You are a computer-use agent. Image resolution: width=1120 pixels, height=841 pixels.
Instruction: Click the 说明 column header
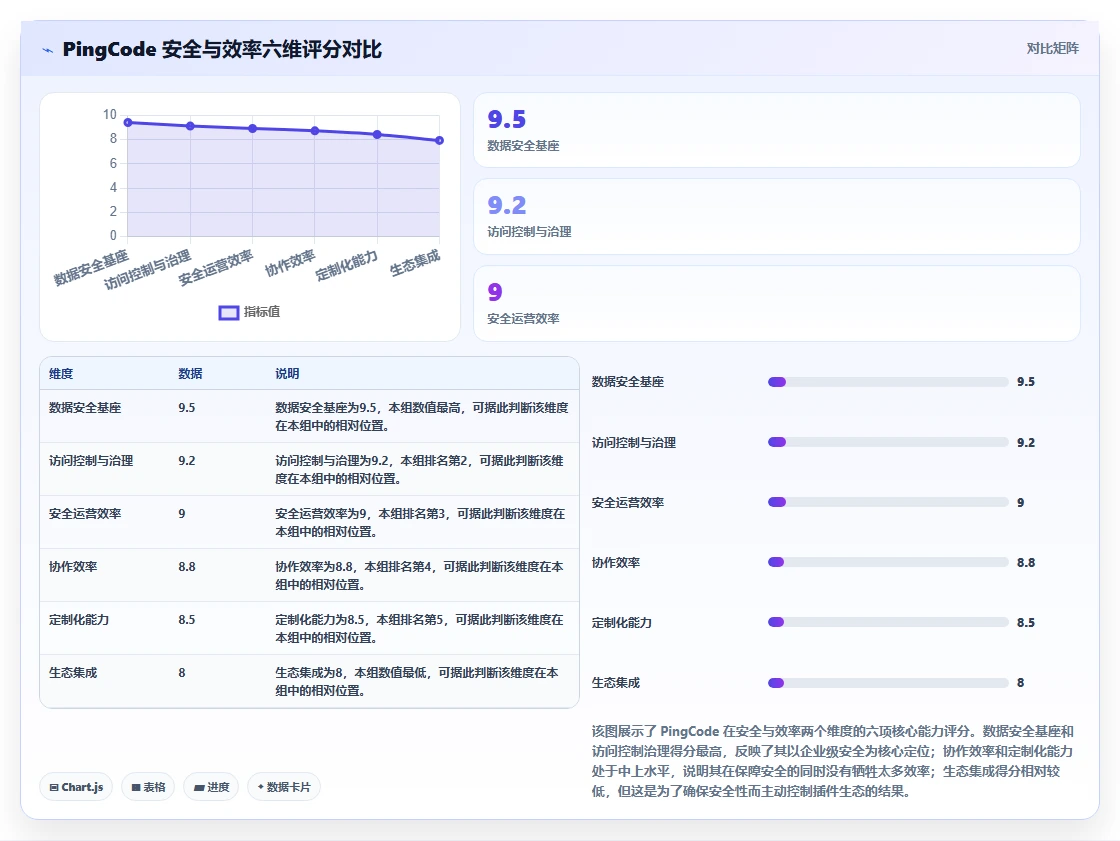(287, 374)
